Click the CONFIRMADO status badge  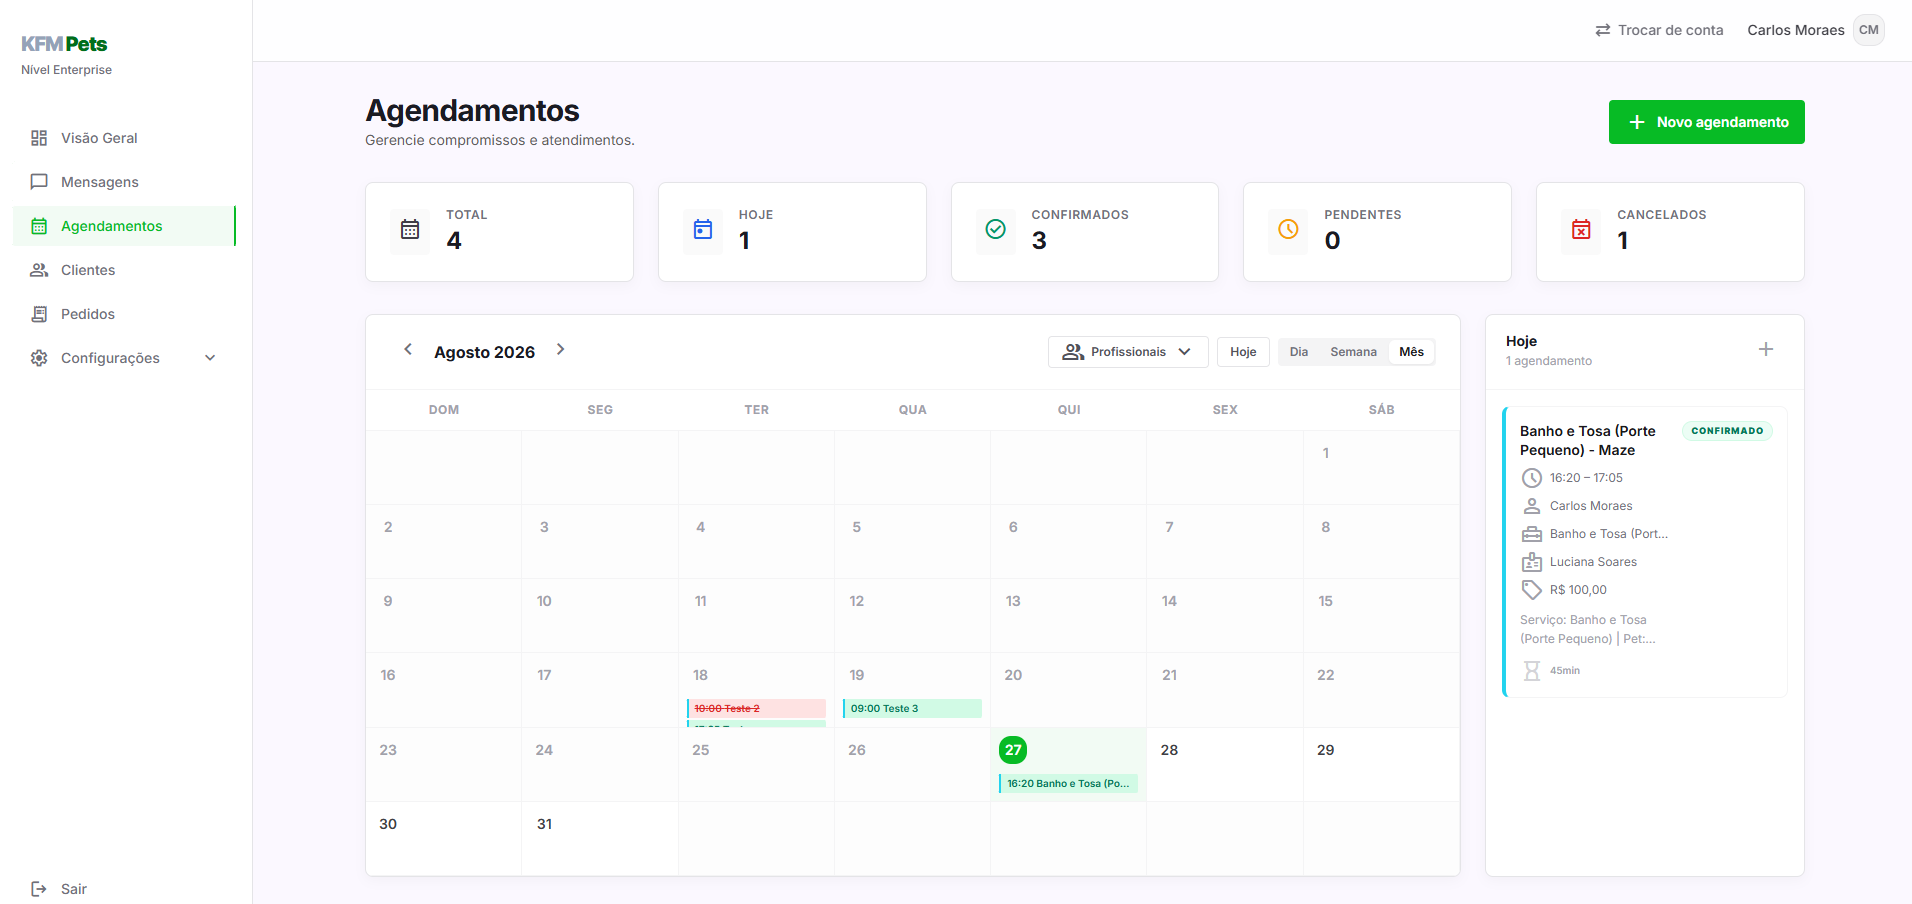(1727, 431)
